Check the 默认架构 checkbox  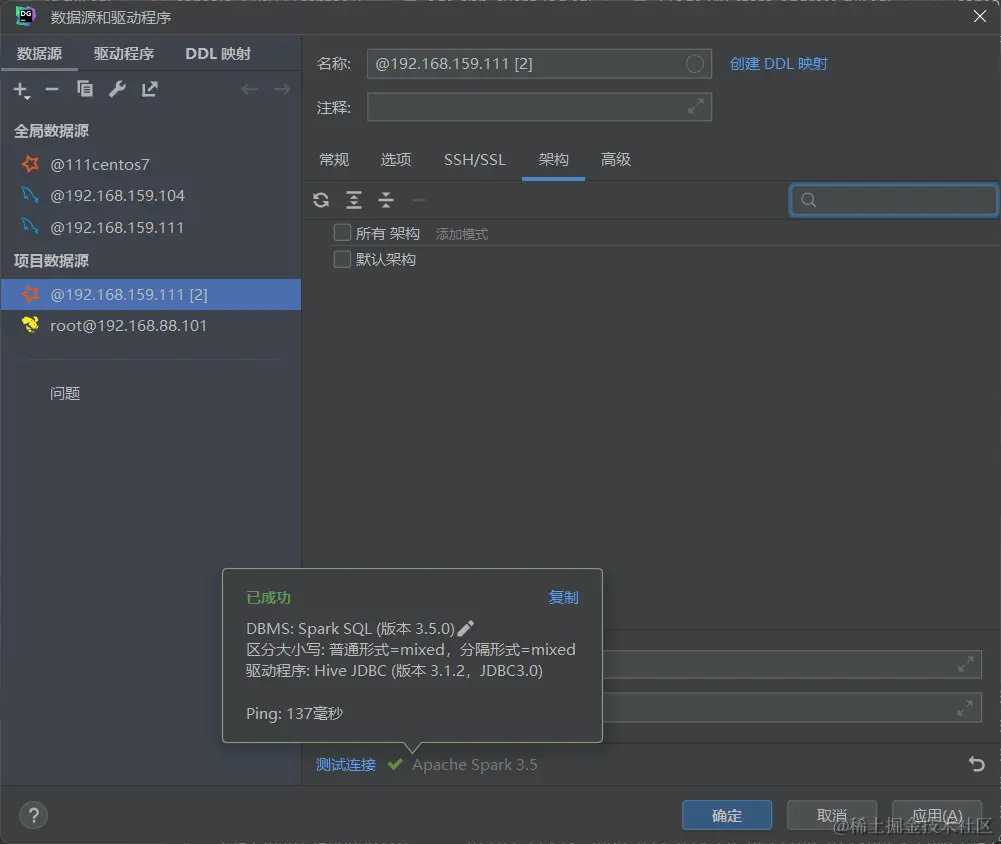(x=342, y=259)
